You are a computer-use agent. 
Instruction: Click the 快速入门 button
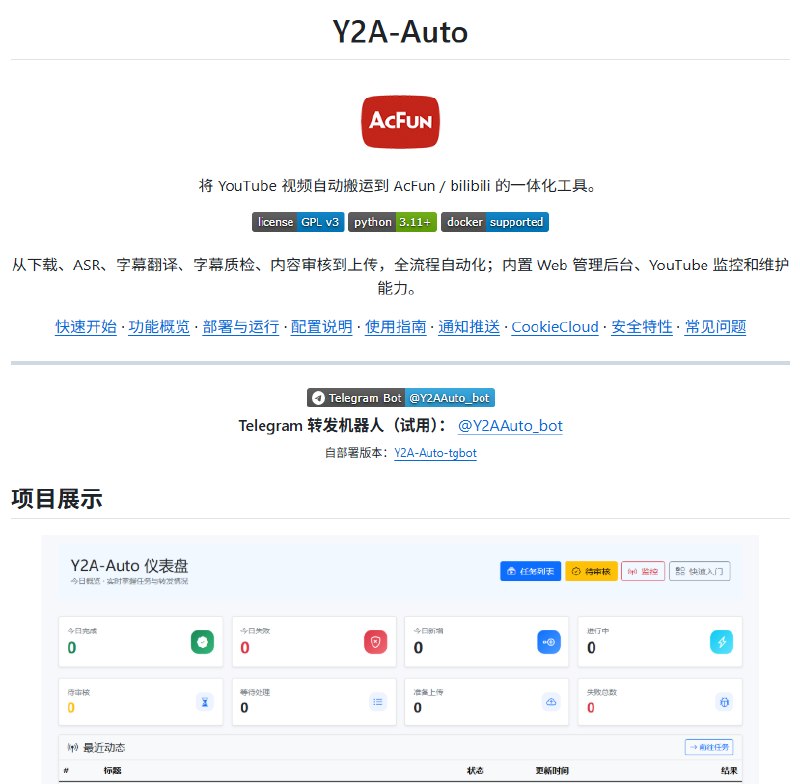point(699,571)
